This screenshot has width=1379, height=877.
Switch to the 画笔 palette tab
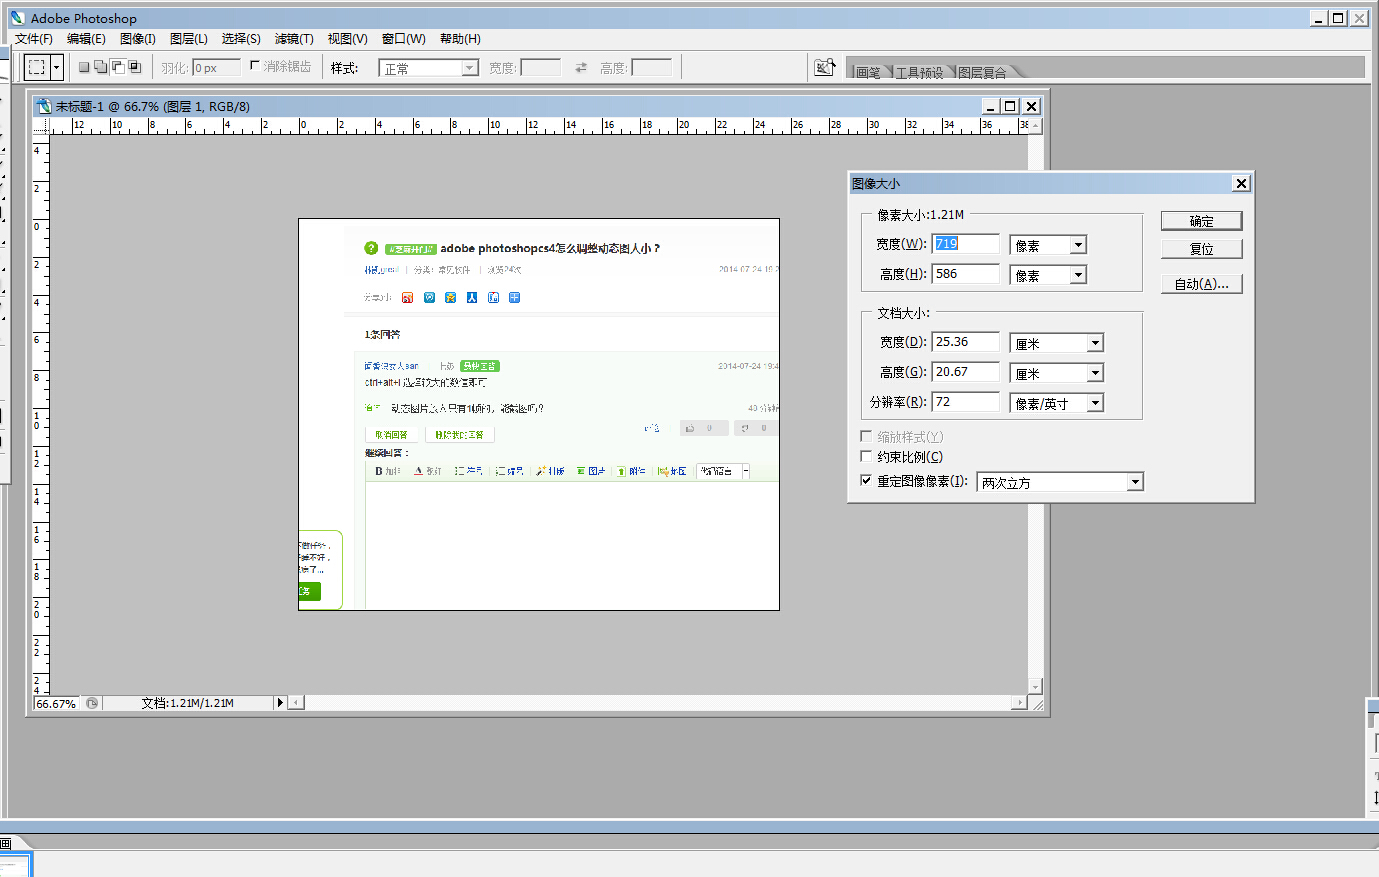click(x=868, y=72)
